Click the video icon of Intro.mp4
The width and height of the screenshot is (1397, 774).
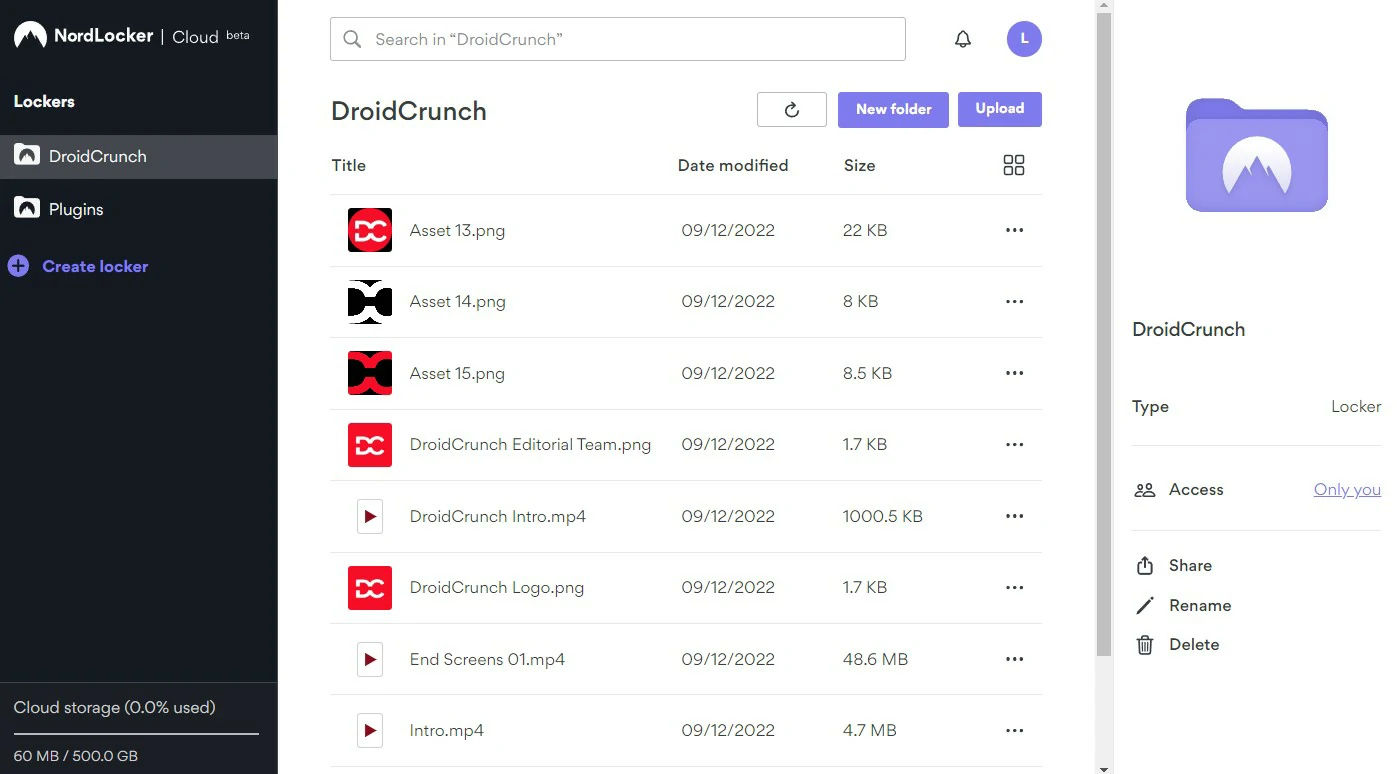click(x=370, y=730)
